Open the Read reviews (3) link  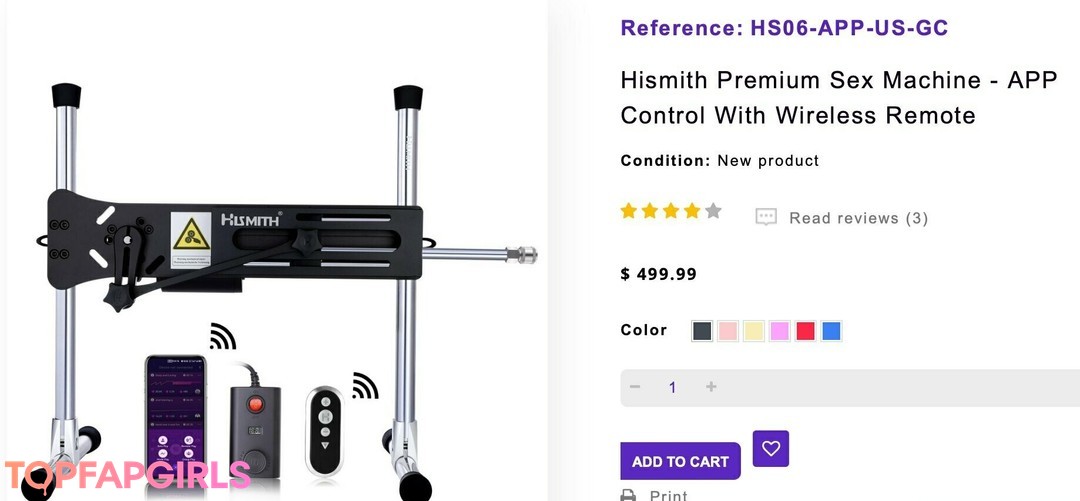858,218
